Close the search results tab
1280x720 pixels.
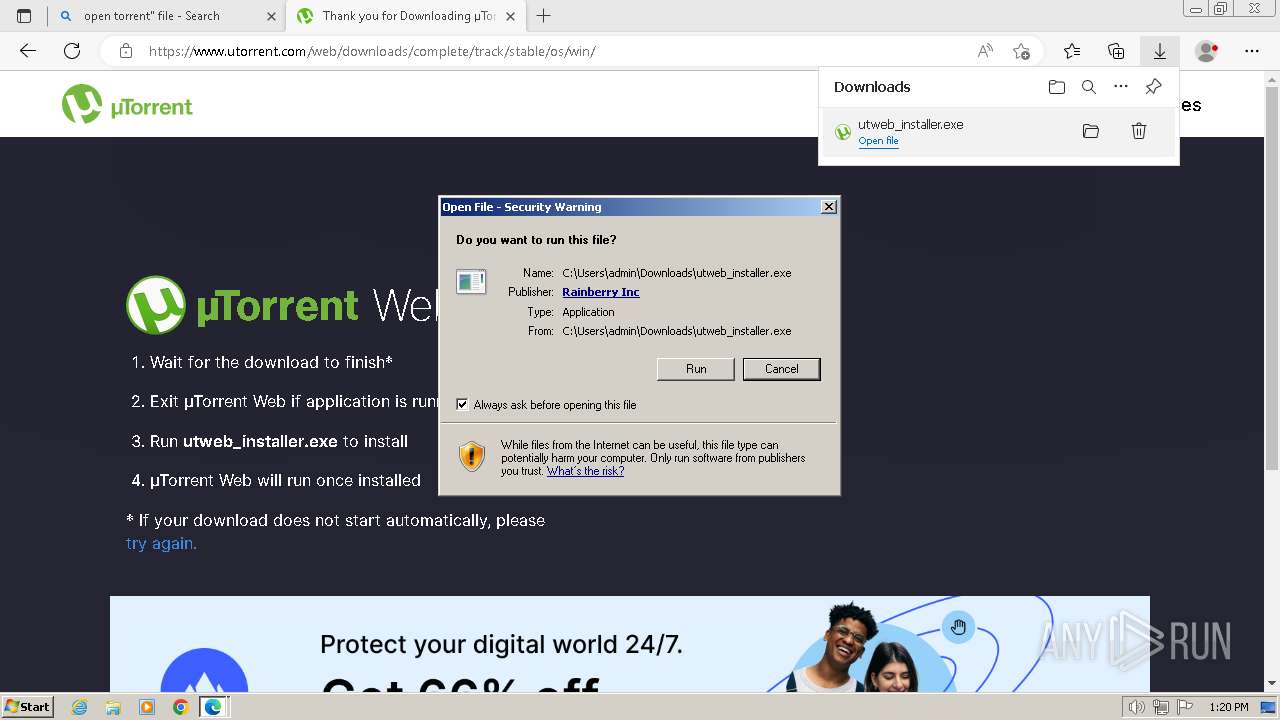point(272,16)
